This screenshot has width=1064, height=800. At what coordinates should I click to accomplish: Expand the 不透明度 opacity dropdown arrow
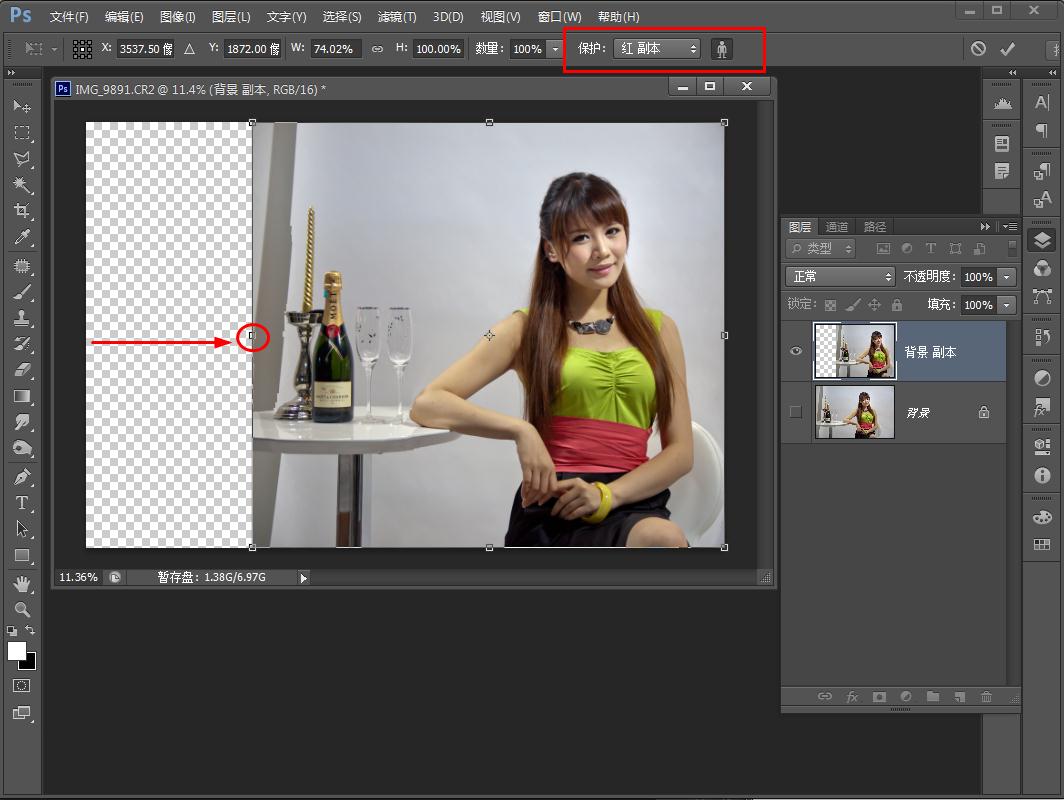pos(1006,277)
